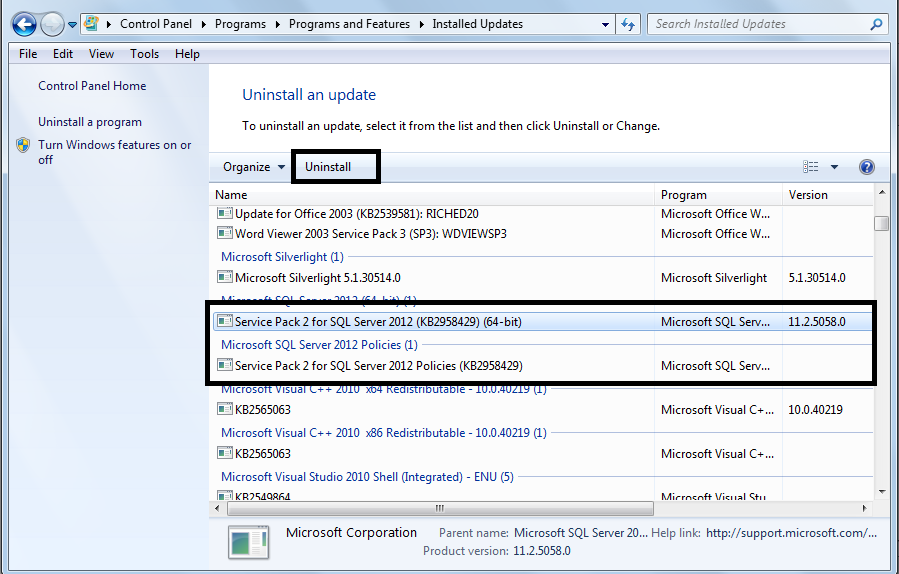Select KB2565063 under x86 Redistributable group
The width and height of the screenshot is (899, 574).
click(543, 454)
